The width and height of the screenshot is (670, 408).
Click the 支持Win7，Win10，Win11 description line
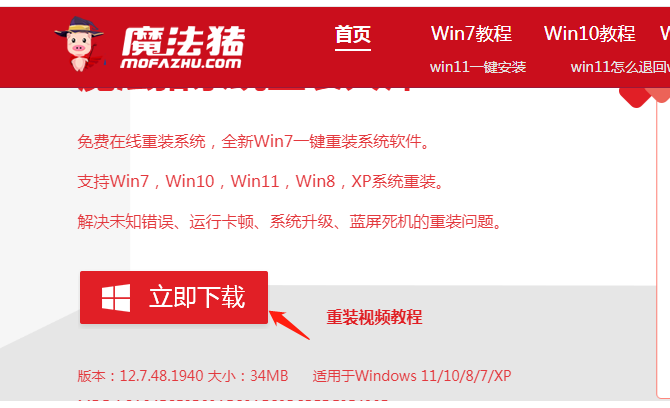coord(261,182)
